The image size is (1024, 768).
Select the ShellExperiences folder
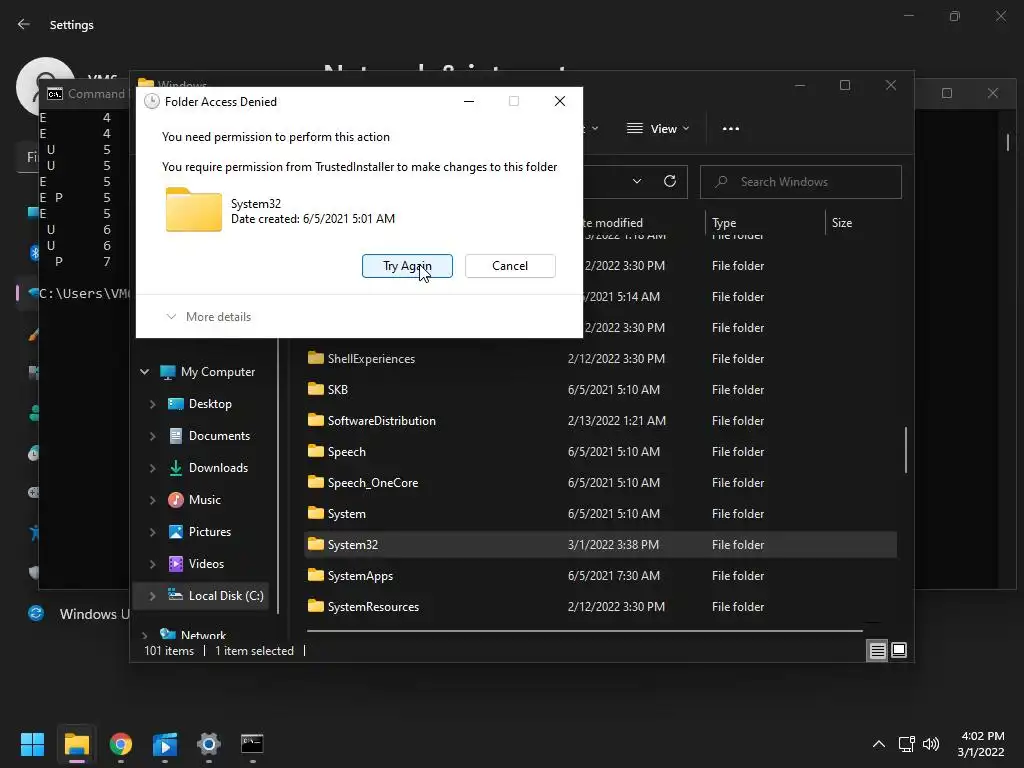tap(371, 359)
